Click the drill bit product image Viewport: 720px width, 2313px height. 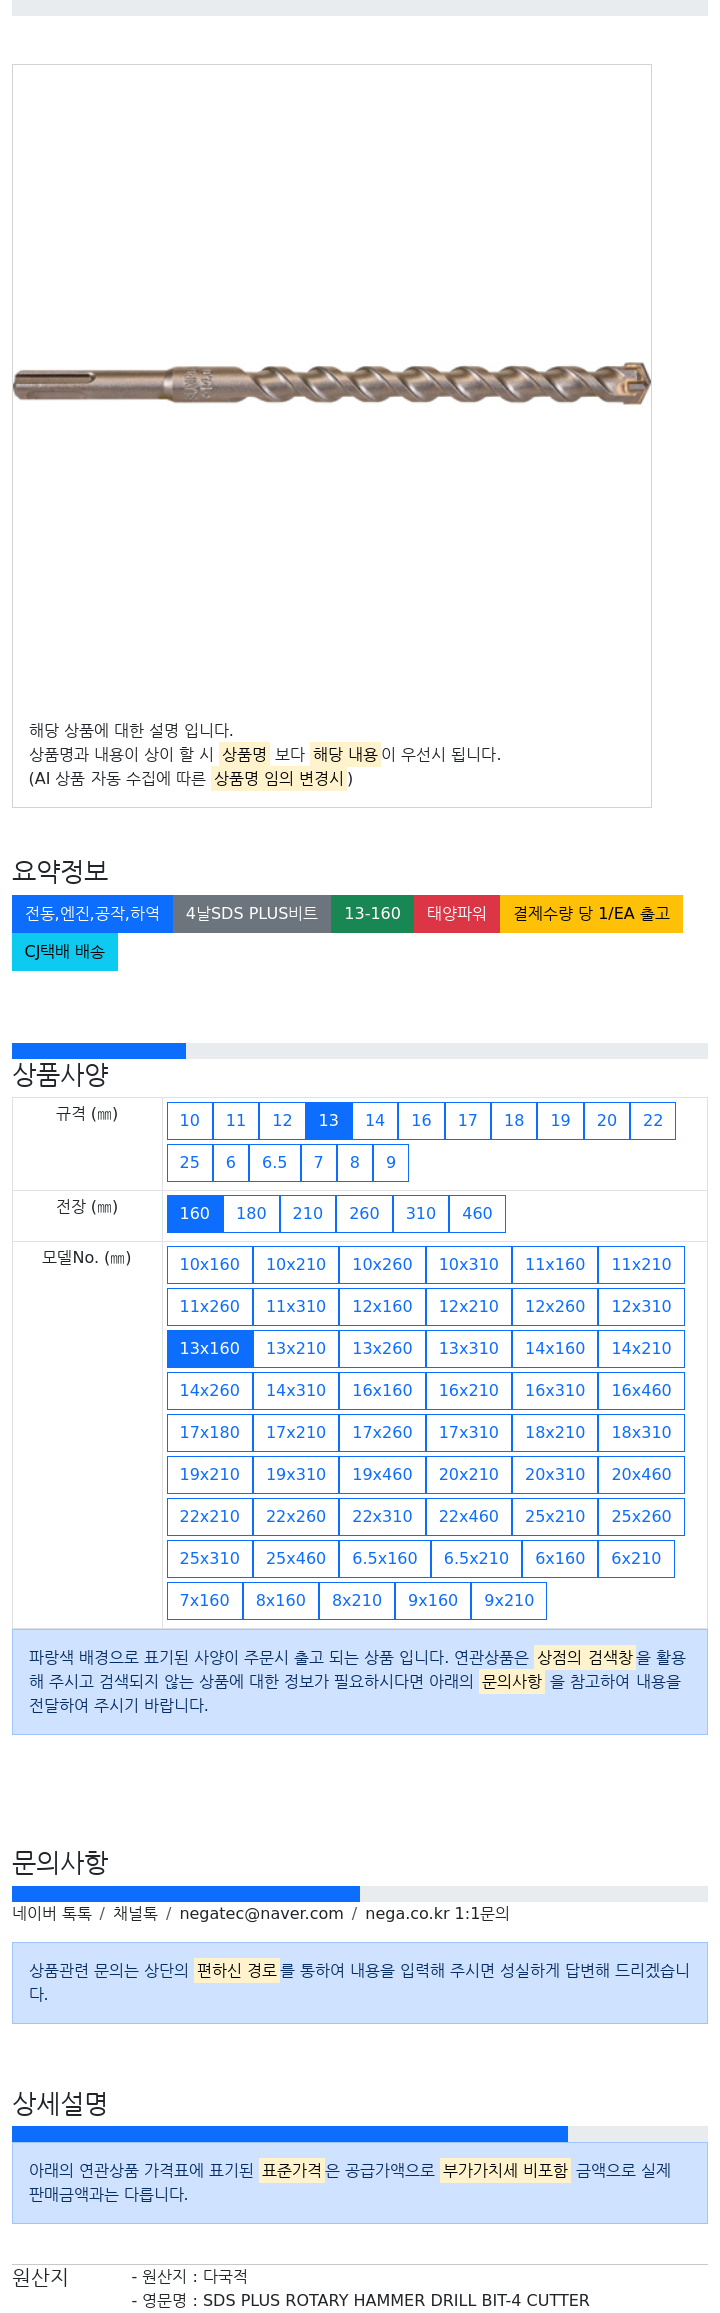332,384
